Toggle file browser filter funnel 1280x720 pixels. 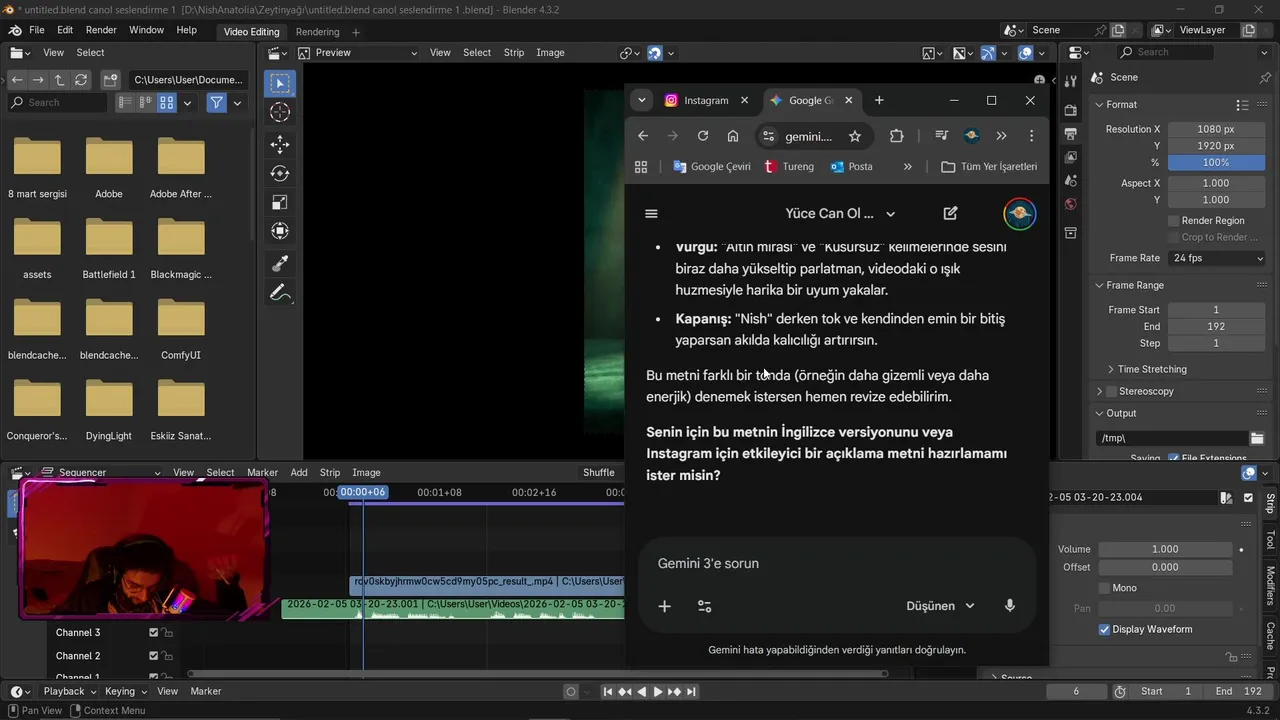216,102
